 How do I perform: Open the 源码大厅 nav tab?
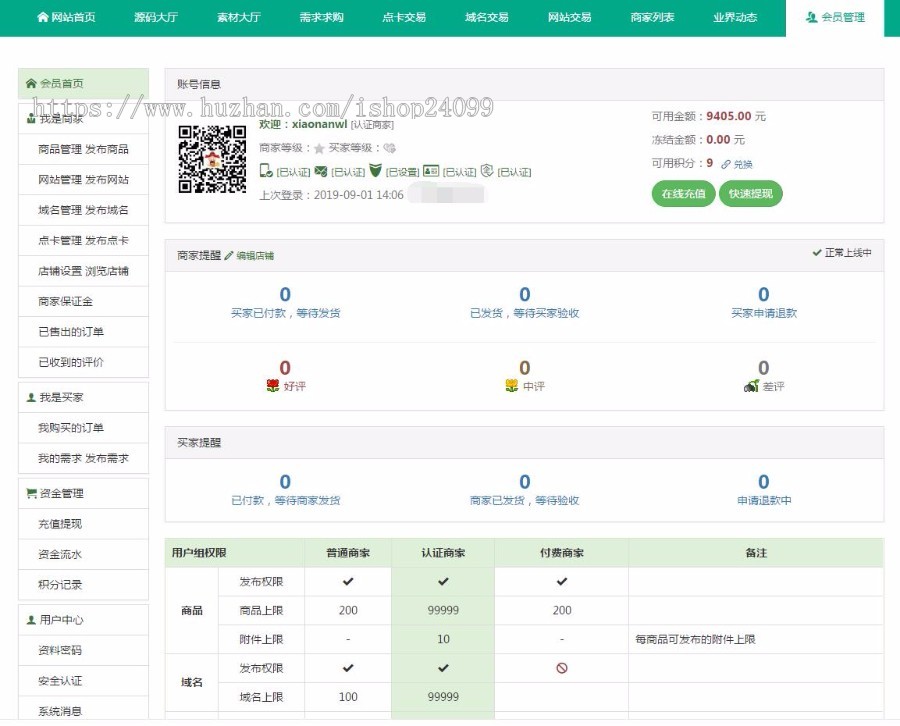click(156, 17)
